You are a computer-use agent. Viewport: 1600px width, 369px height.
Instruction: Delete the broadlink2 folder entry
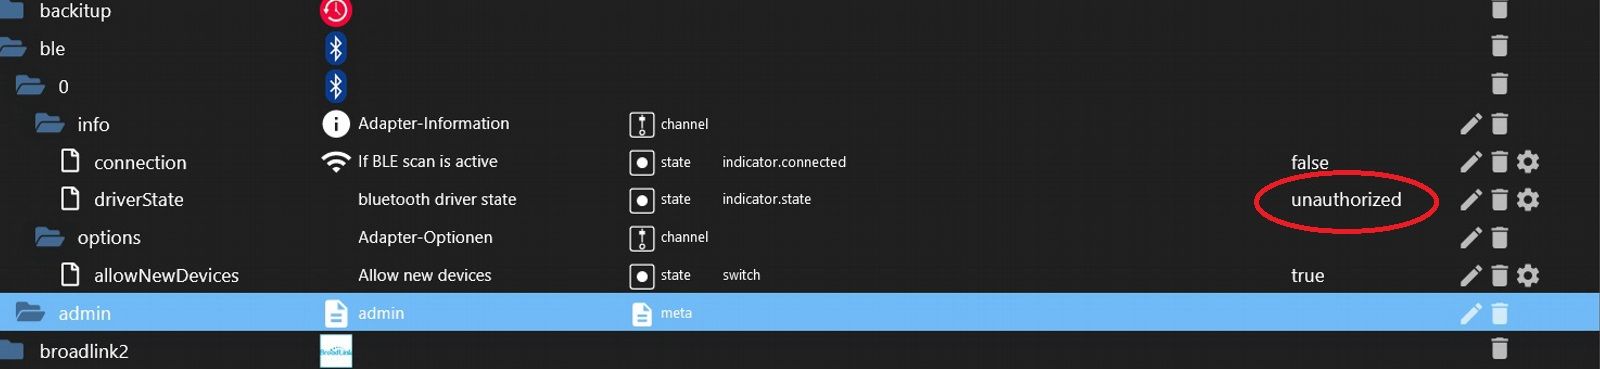point(1499,349)
